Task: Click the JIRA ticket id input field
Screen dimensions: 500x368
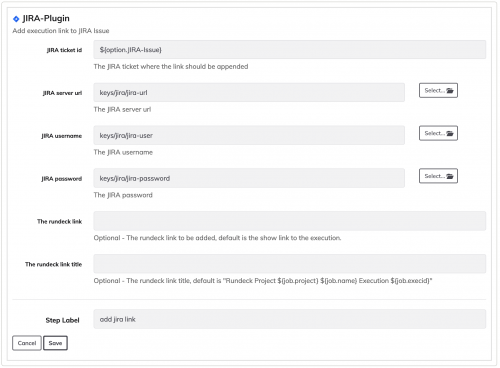Action: [289, 50]
